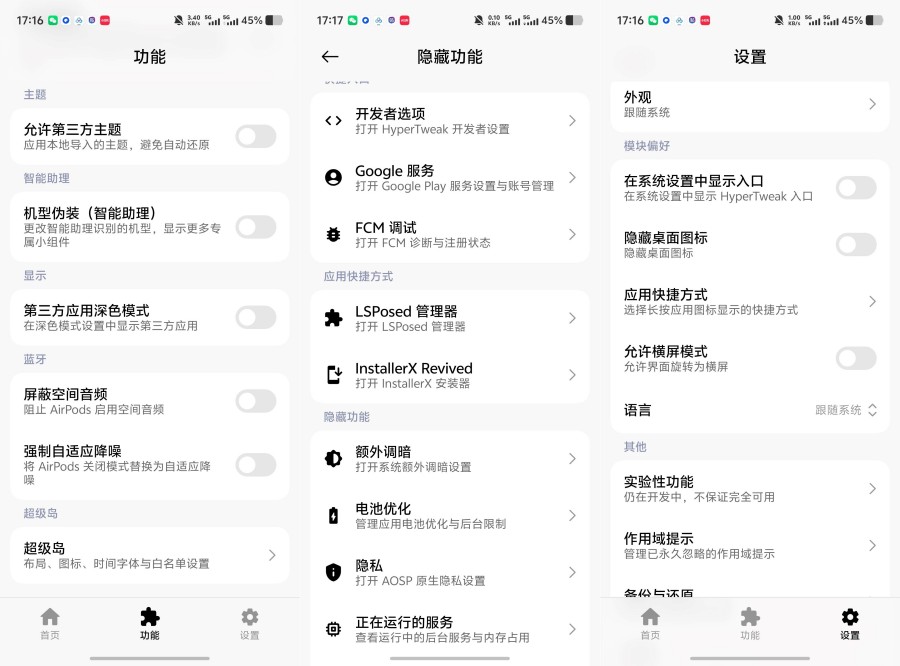Viewport: 900px width, 666px height.
Task: Enable 隐藏桌面图标 switch
Action: tap(856, 245)
